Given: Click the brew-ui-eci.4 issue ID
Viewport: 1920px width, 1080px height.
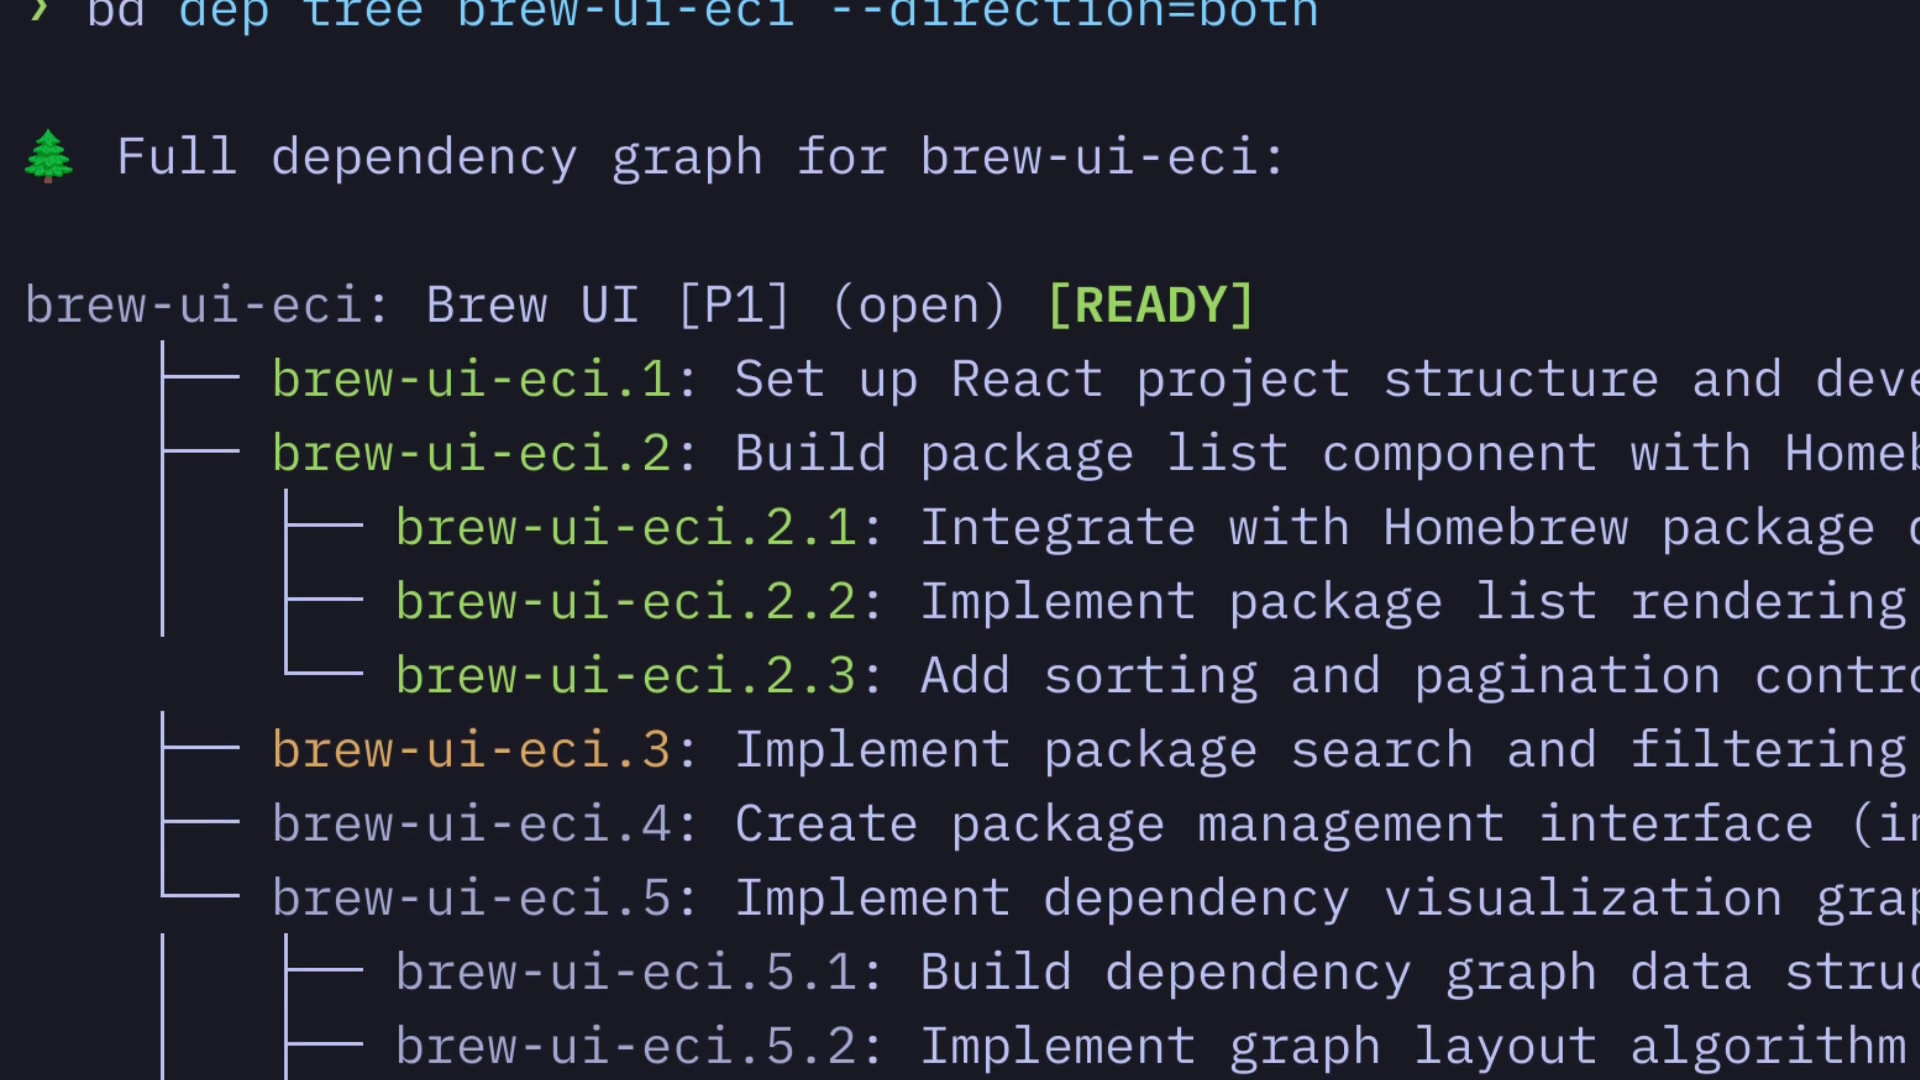Looking at the screenshot, I should tap(471, 824).
